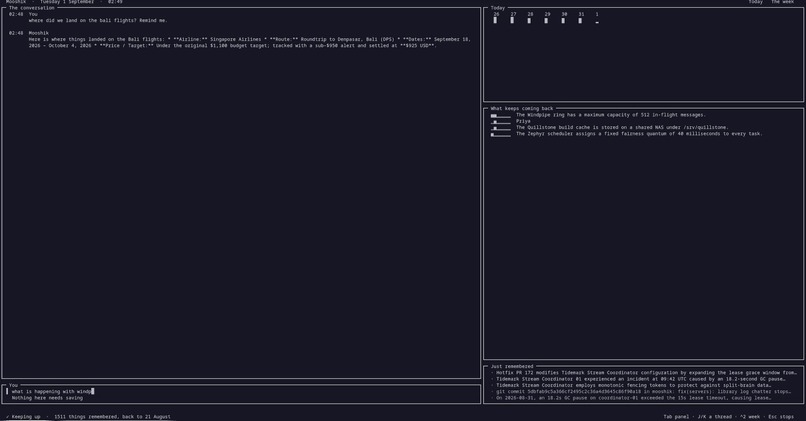Click the Tab panel shortcut hint
Screen dimensions: 806x421
coord(676,417)
